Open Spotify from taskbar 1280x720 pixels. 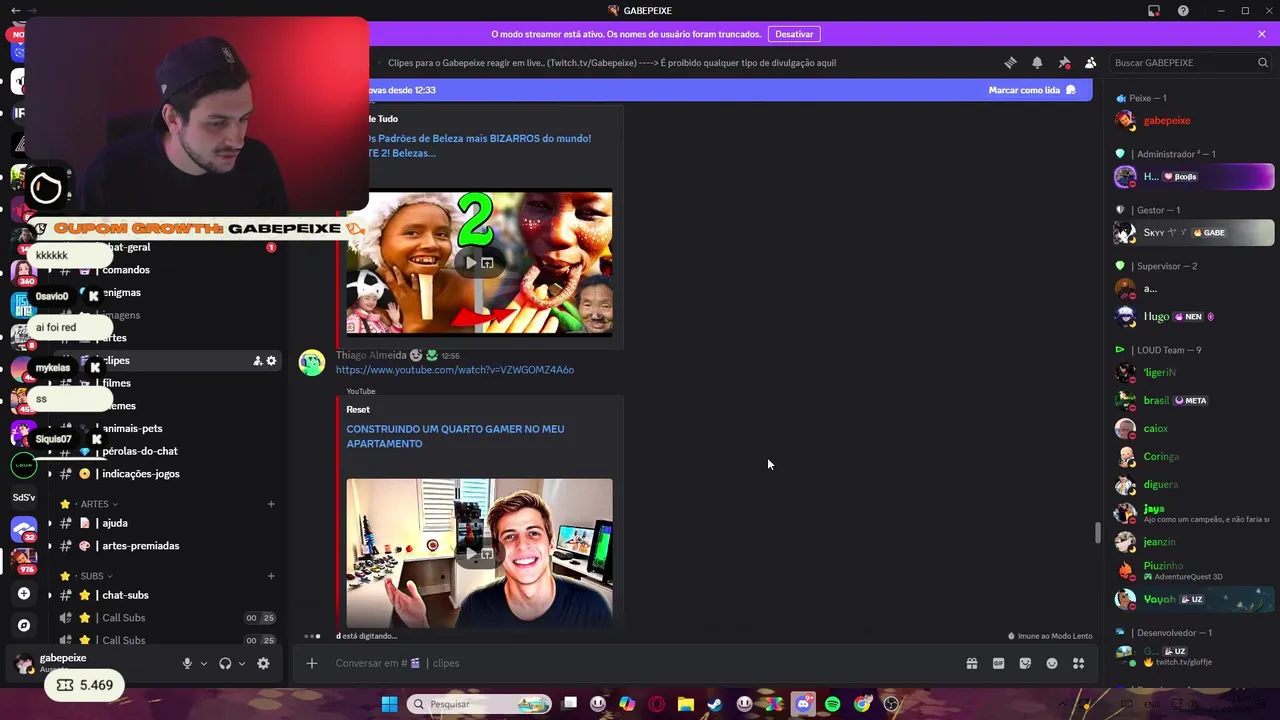click(x=833, y=704)
